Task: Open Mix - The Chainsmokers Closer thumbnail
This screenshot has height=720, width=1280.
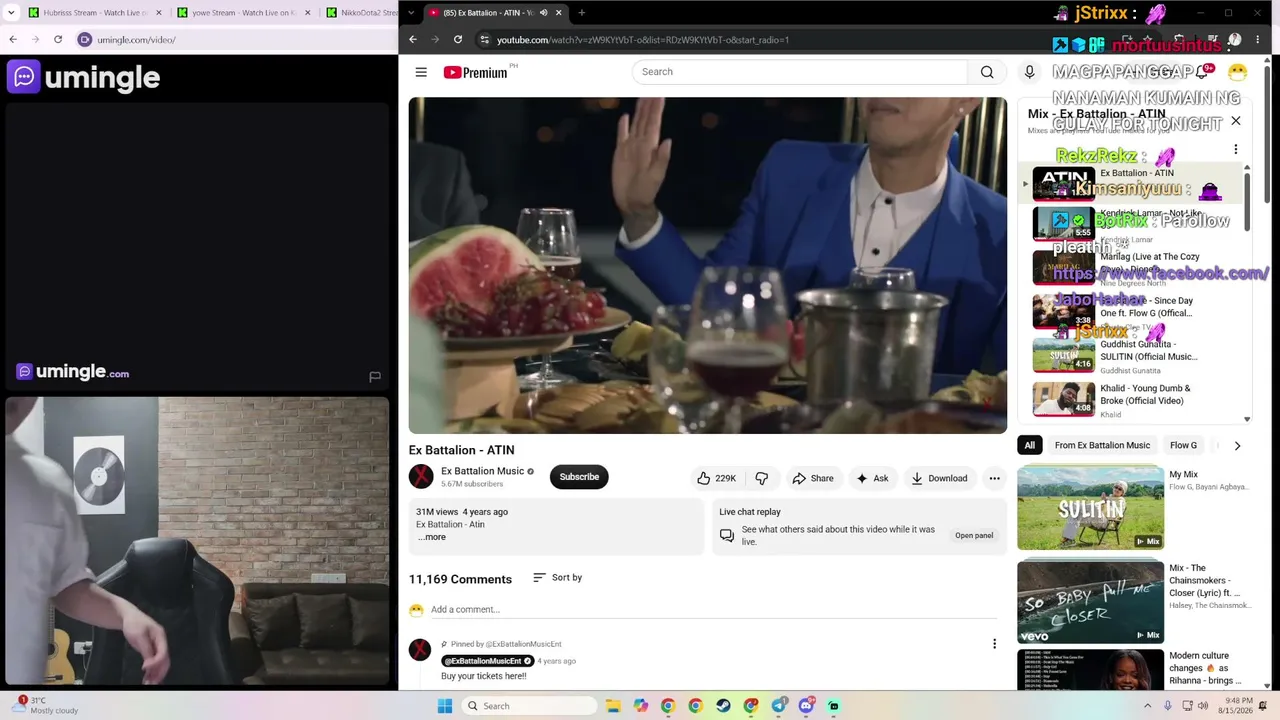Action: [x=1090, y=602]
